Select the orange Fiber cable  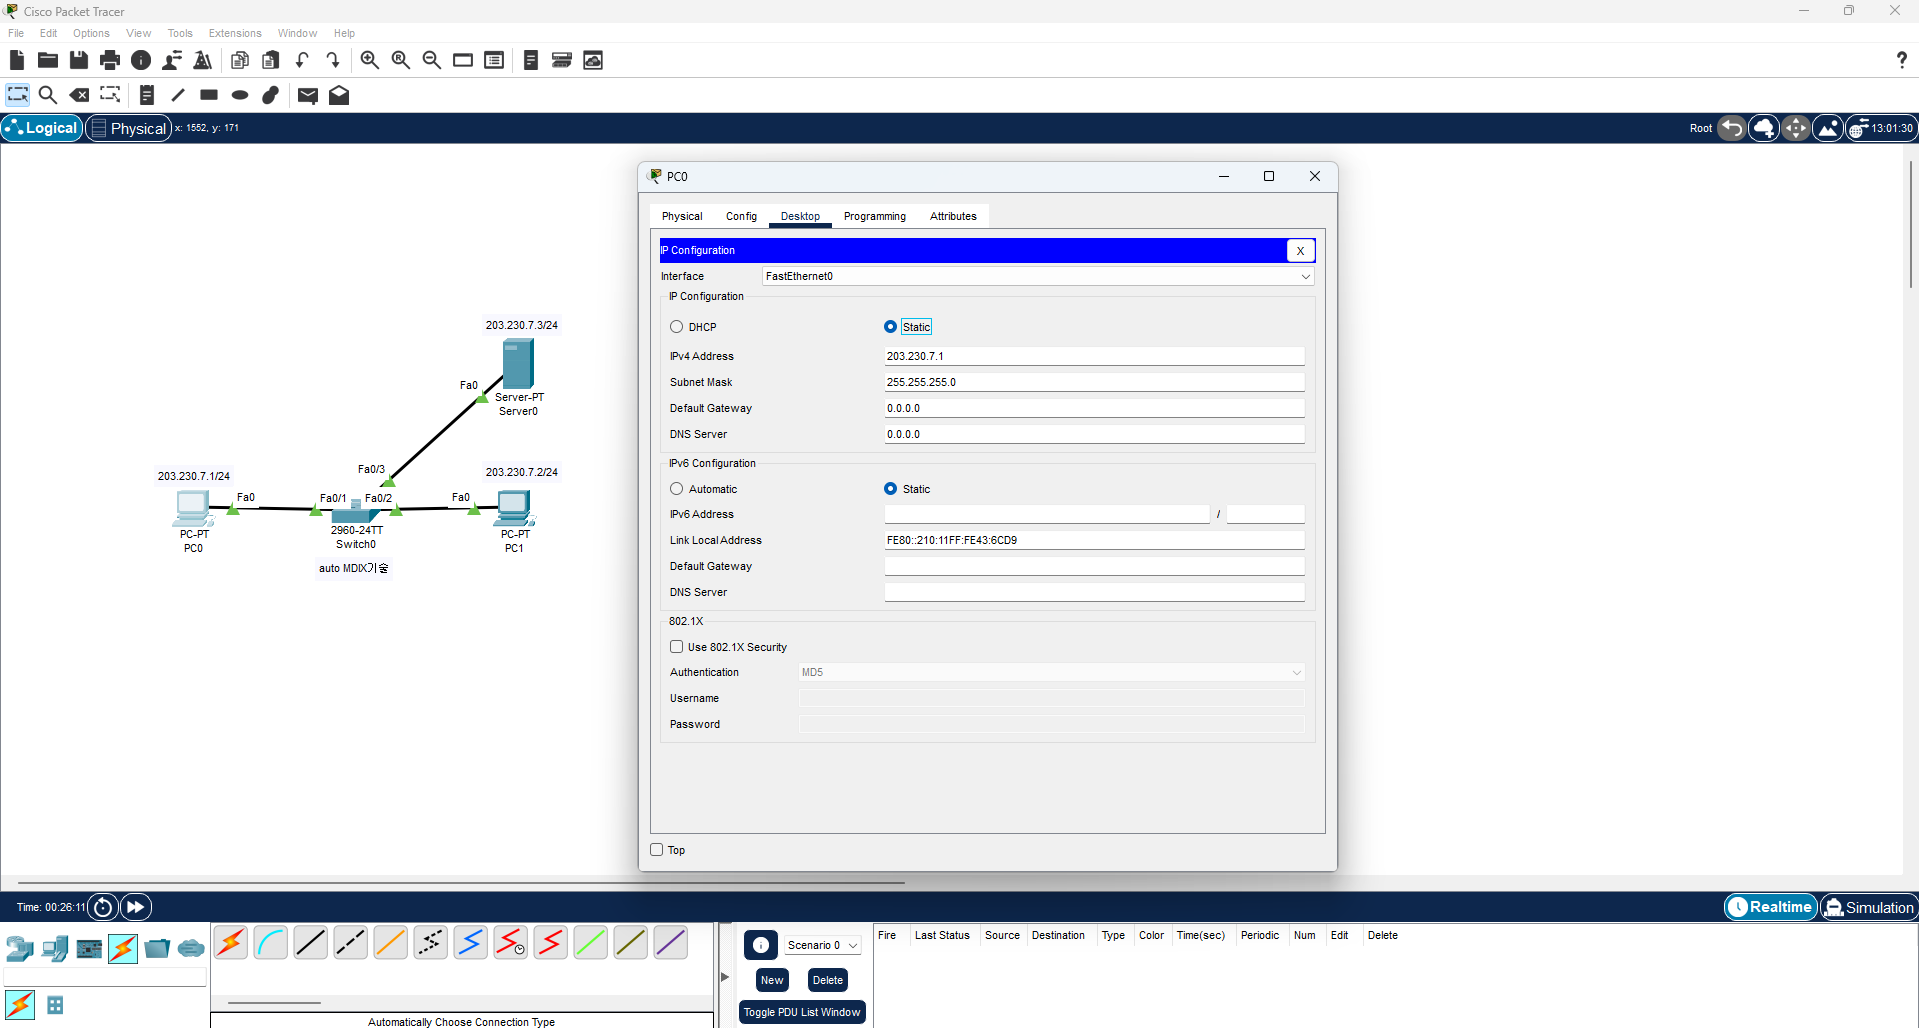(391, 942)
